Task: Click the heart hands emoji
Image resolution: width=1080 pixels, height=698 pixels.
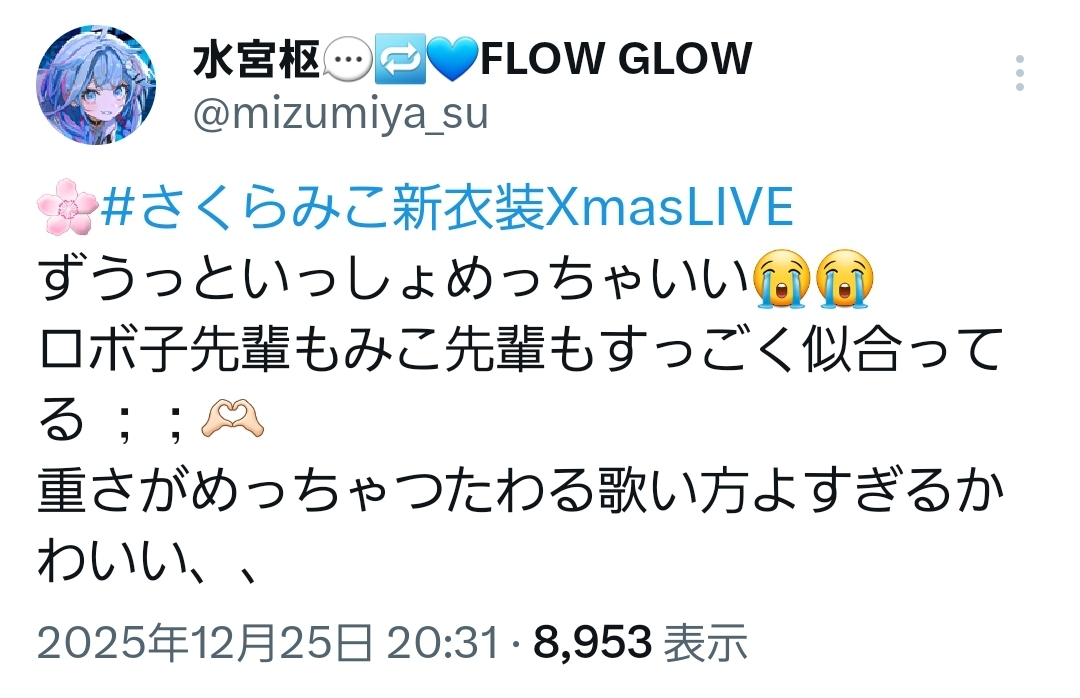Action: (232, 420)
